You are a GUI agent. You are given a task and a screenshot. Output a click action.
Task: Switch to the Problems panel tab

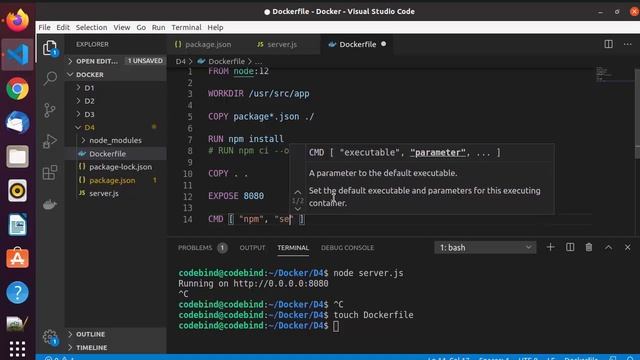[x=203, y=248]
